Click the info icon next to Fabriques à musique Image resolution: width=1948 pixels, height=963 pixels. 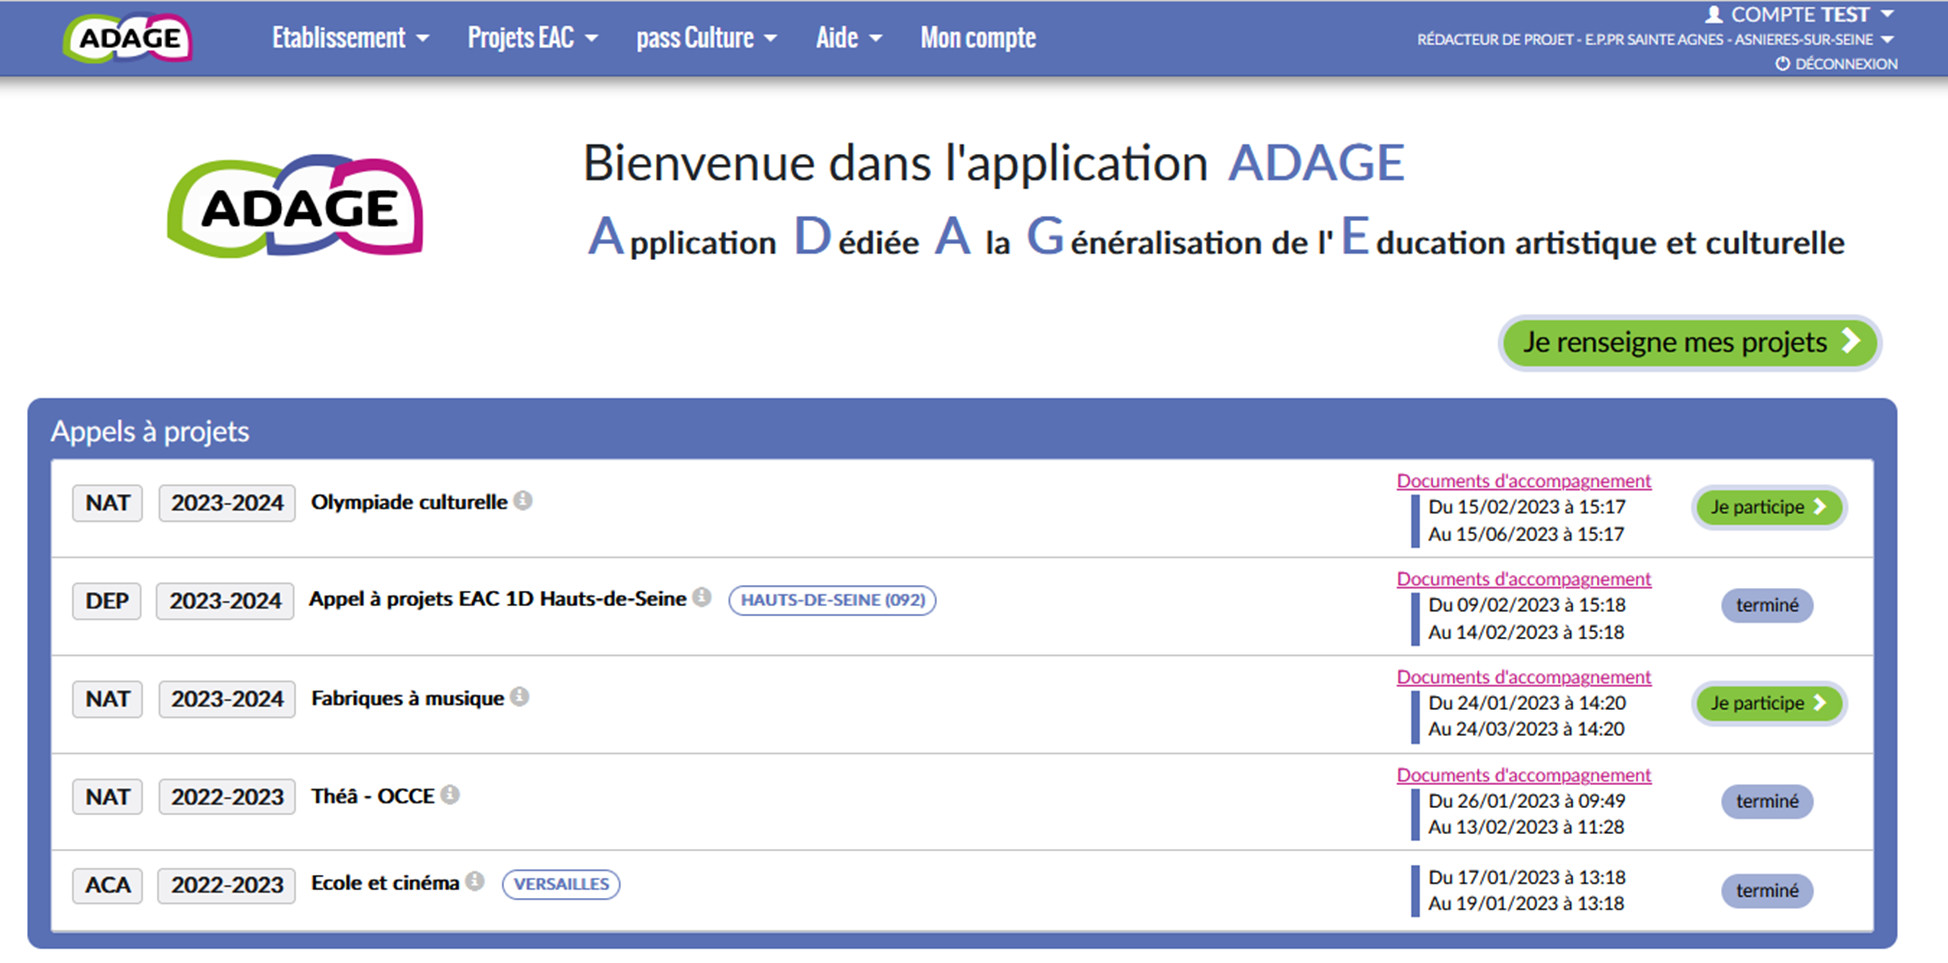[521, 698]
